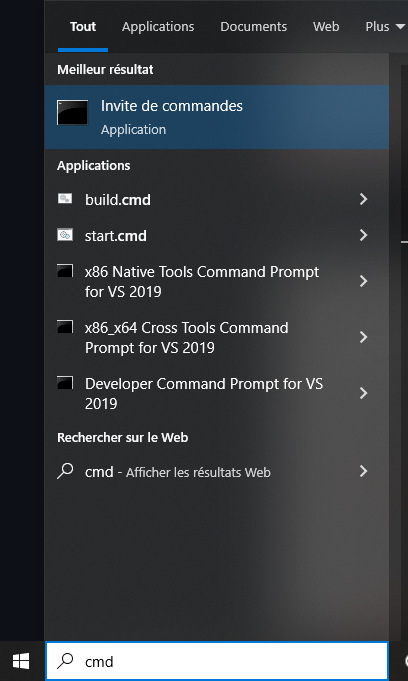The height and width of the screenshot is (681, 408).
Task: Switch to the Documents tab
Action: point(253,26)
